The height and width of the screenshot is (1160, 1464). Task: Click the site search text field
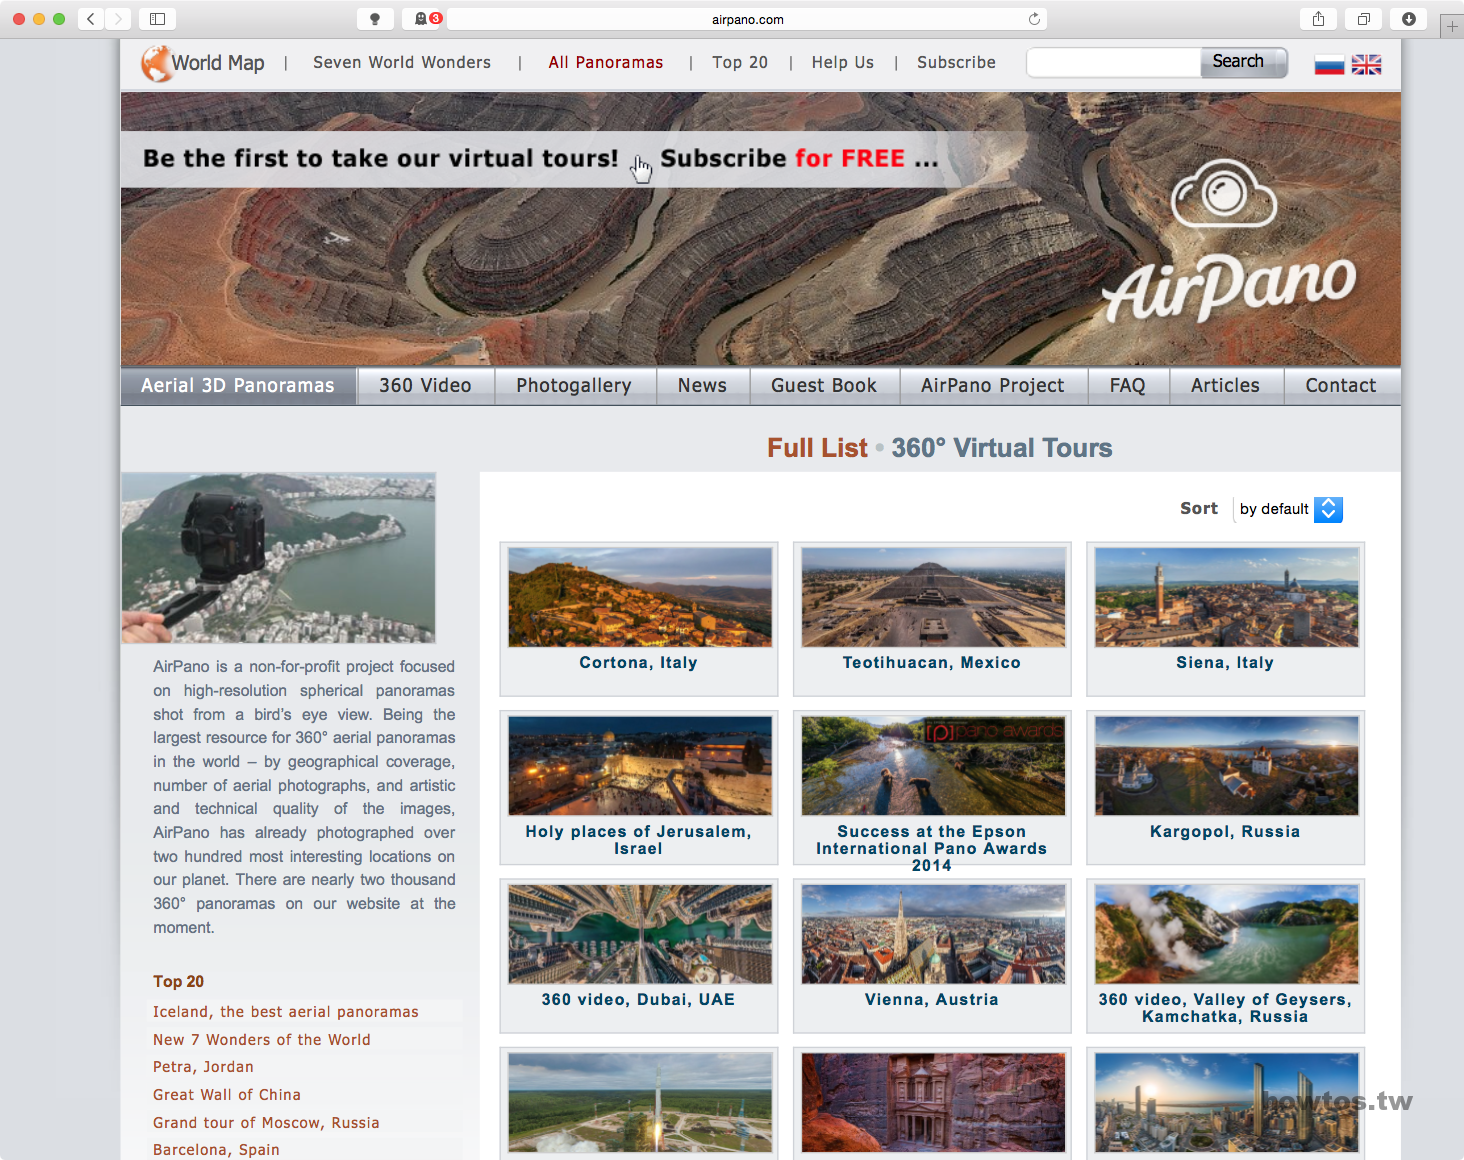[x=1114, y=62]
